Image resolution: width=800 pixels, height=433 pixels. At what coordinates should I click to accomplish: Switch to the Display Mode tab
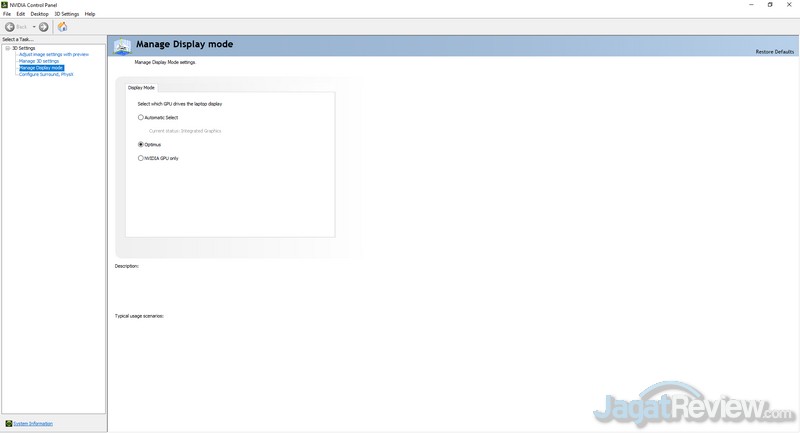coord(141,88)
